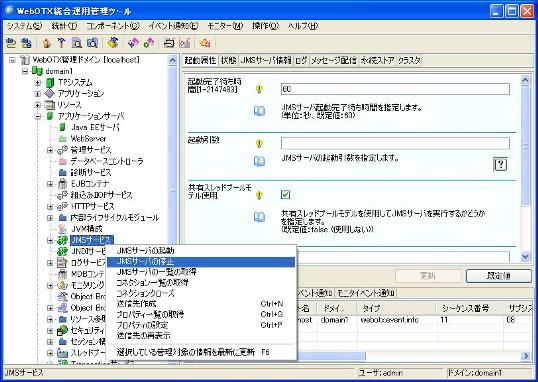The image size is (538, 382).
Task: Switch to 状態 tab
Action: [228, 60]
